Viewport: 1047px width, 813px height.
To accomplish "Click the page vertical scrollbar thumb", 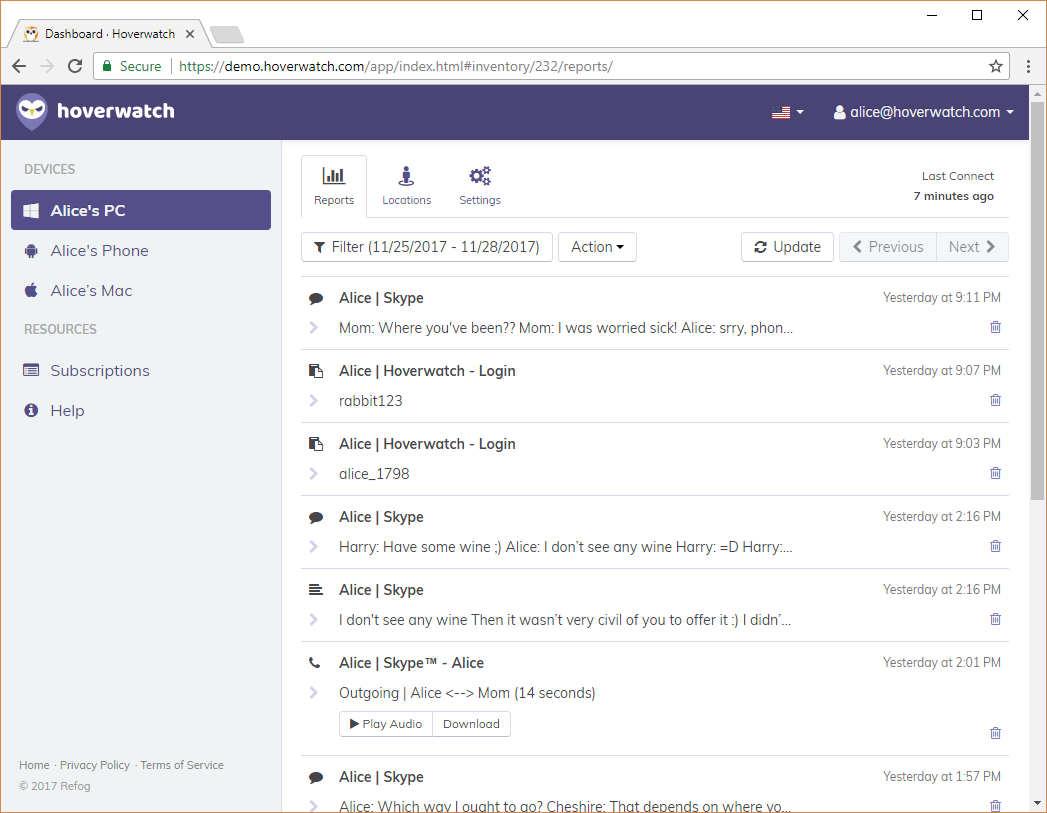I will coord(1037,300).
